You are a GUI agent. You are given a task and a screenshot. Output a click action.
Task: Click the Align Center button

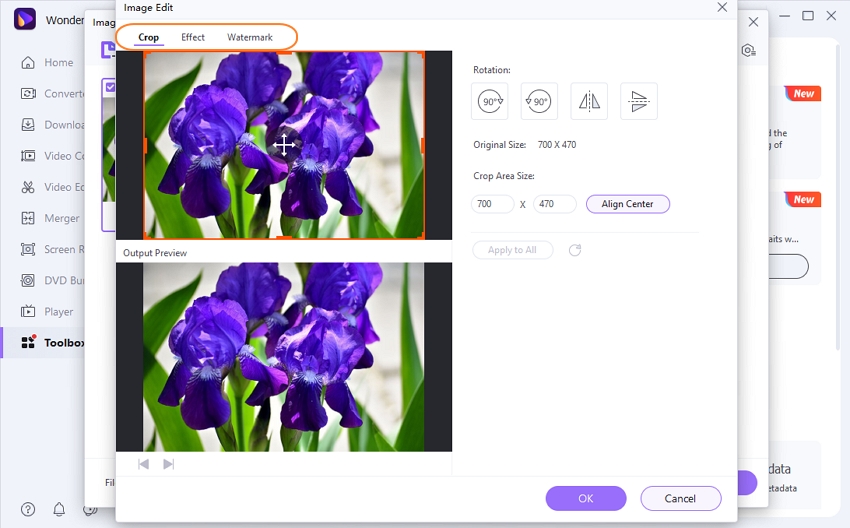[628, 204]
